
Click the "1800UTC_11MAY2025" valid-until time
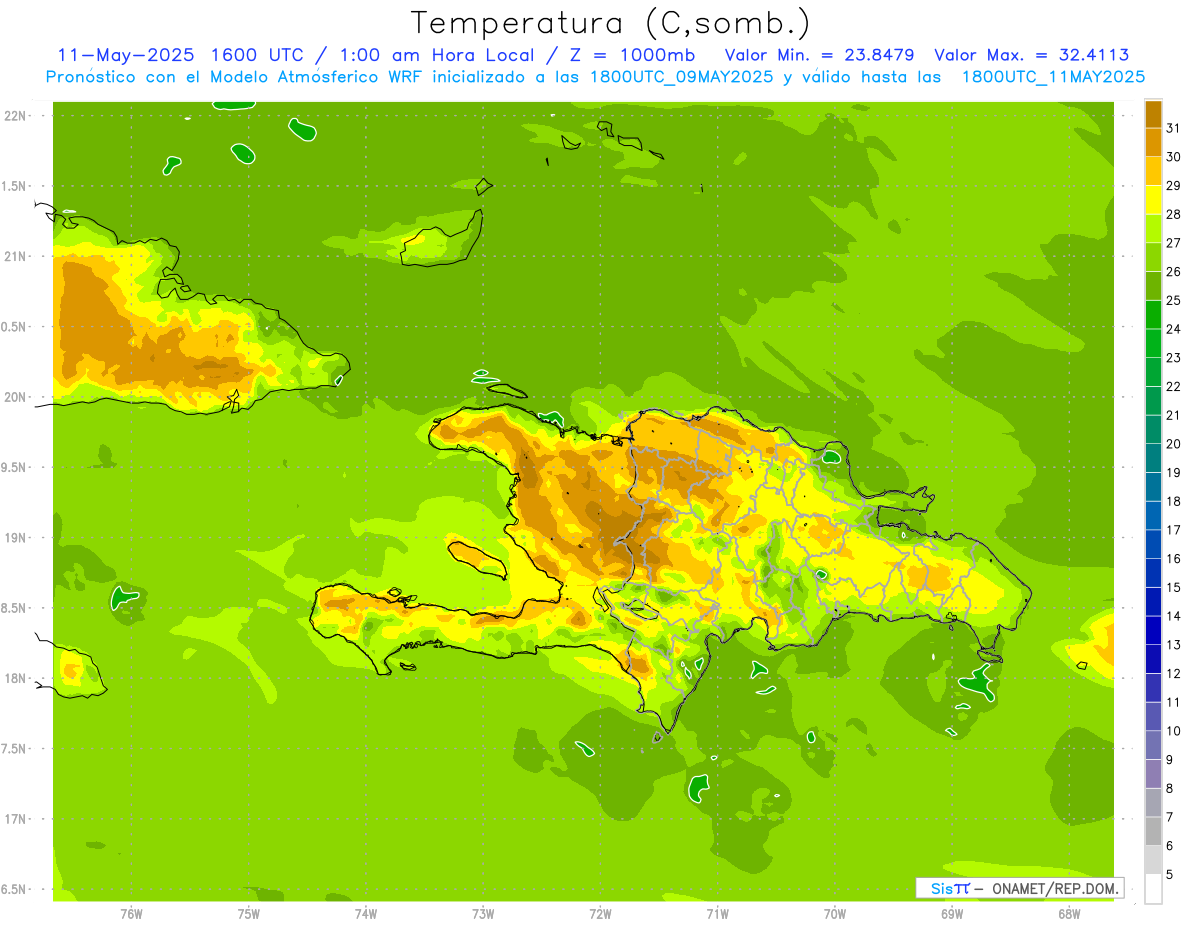(1053, 76)
